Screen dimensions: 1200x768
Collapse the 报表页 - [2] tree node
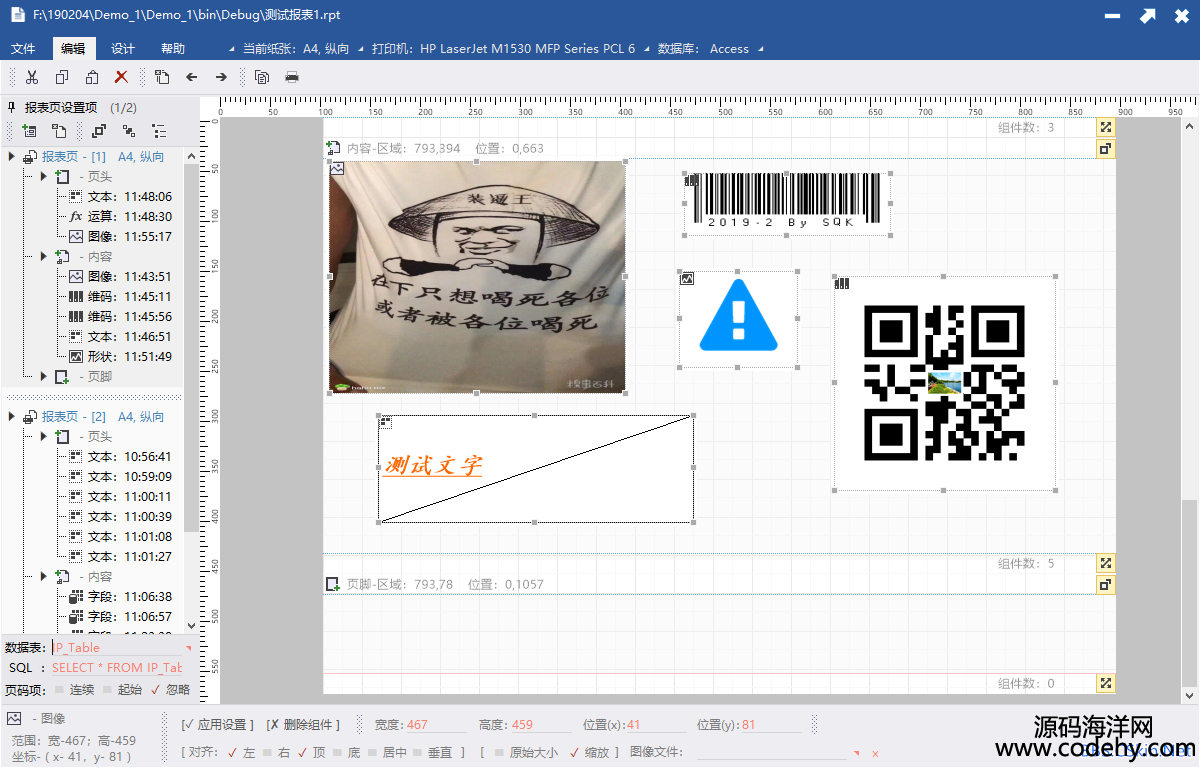click(x=11, y=417)
